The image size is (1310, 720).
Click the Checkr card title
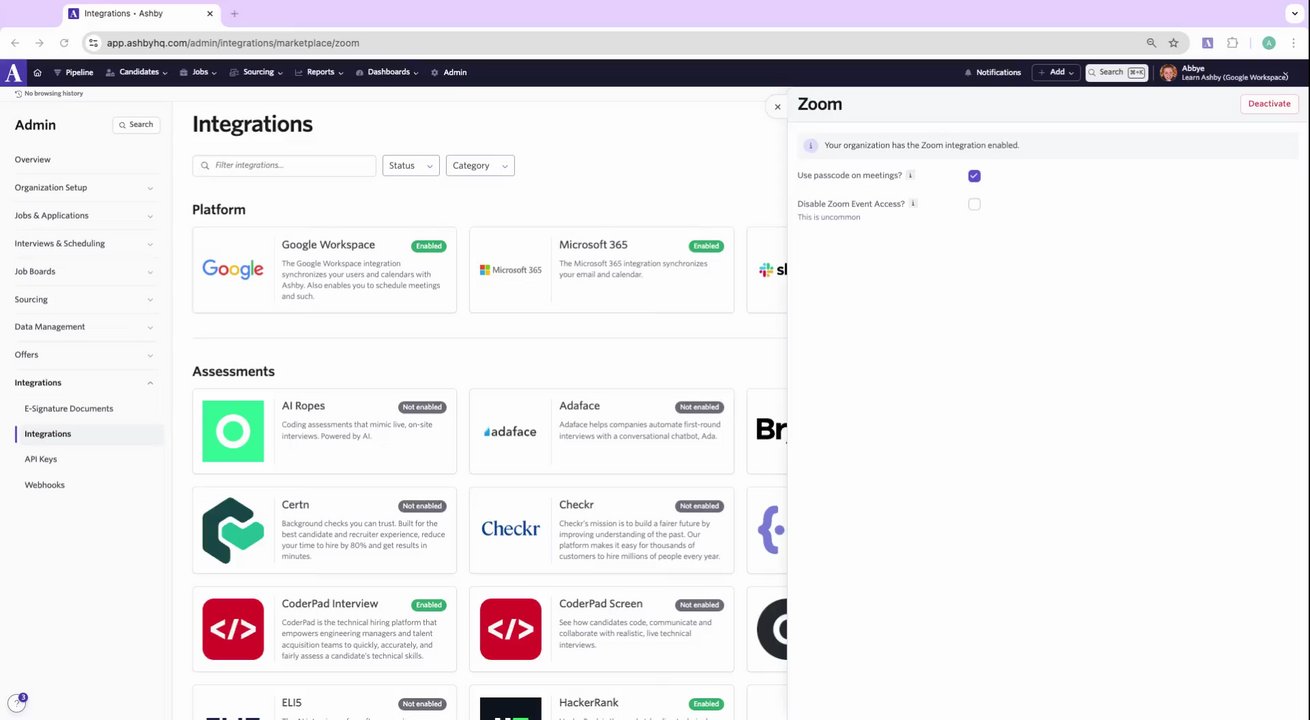(576, 505)
